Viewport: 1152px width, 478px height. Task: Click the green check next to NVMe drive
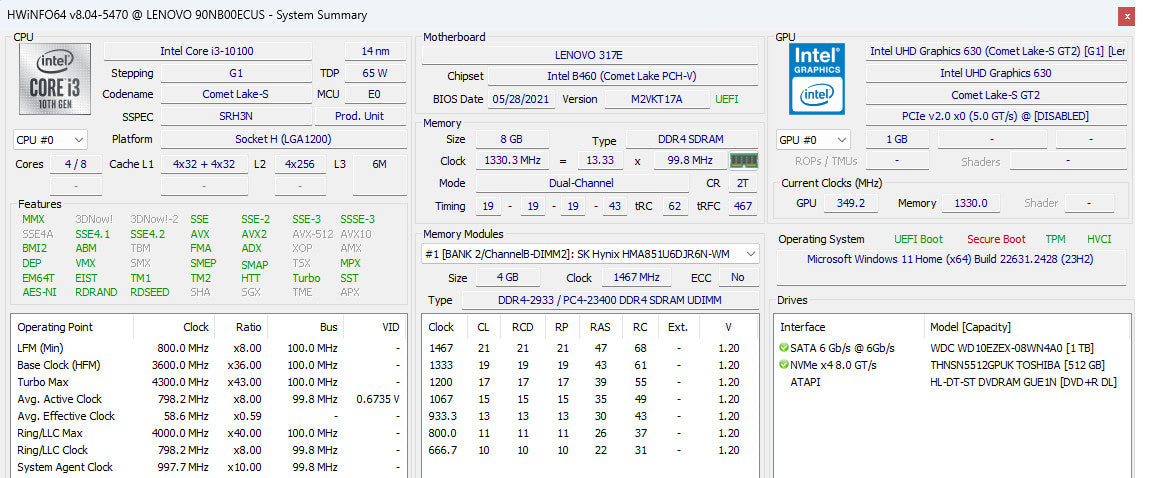pos(784,365)
